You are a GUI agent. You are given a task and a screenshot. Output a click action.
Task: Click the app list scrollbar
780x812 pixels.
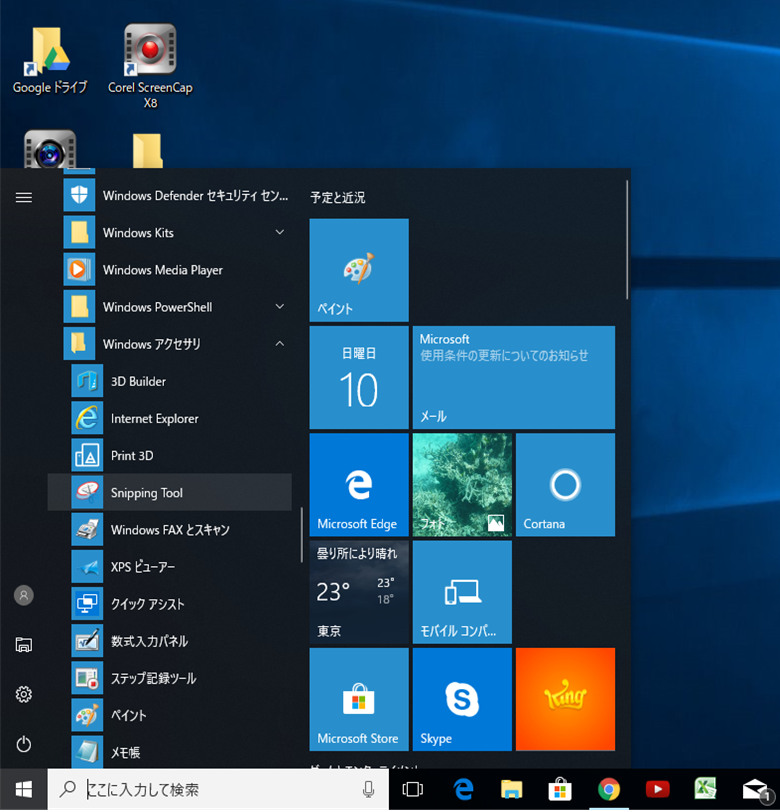click(301, 535)
